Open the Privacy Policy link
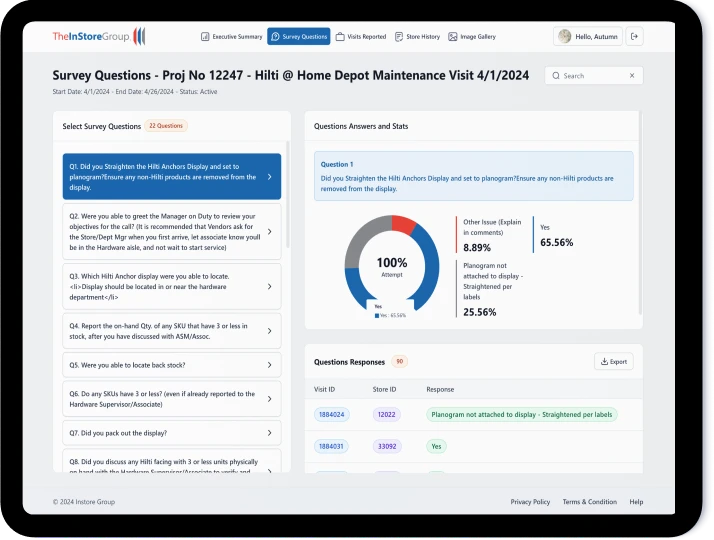This screenshot has width=714, height=540. pyautogui.click(x=530, y=502)
